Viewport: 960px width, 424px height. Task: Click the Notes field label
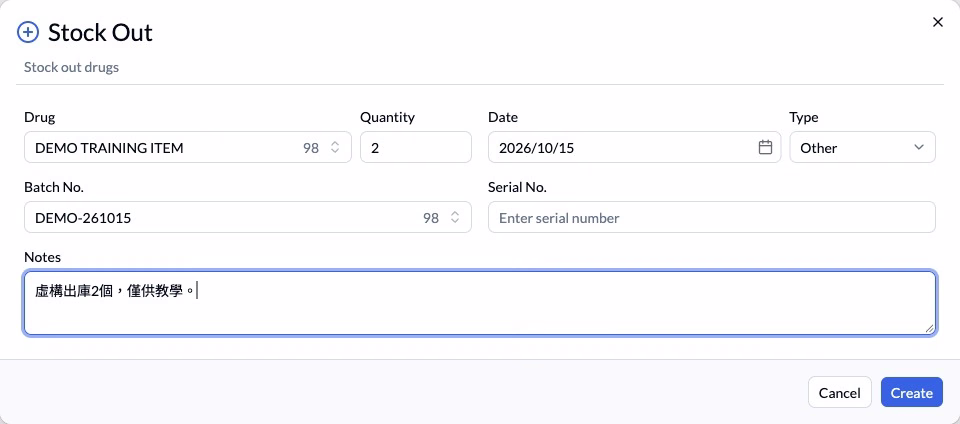(x=42, y=257)
